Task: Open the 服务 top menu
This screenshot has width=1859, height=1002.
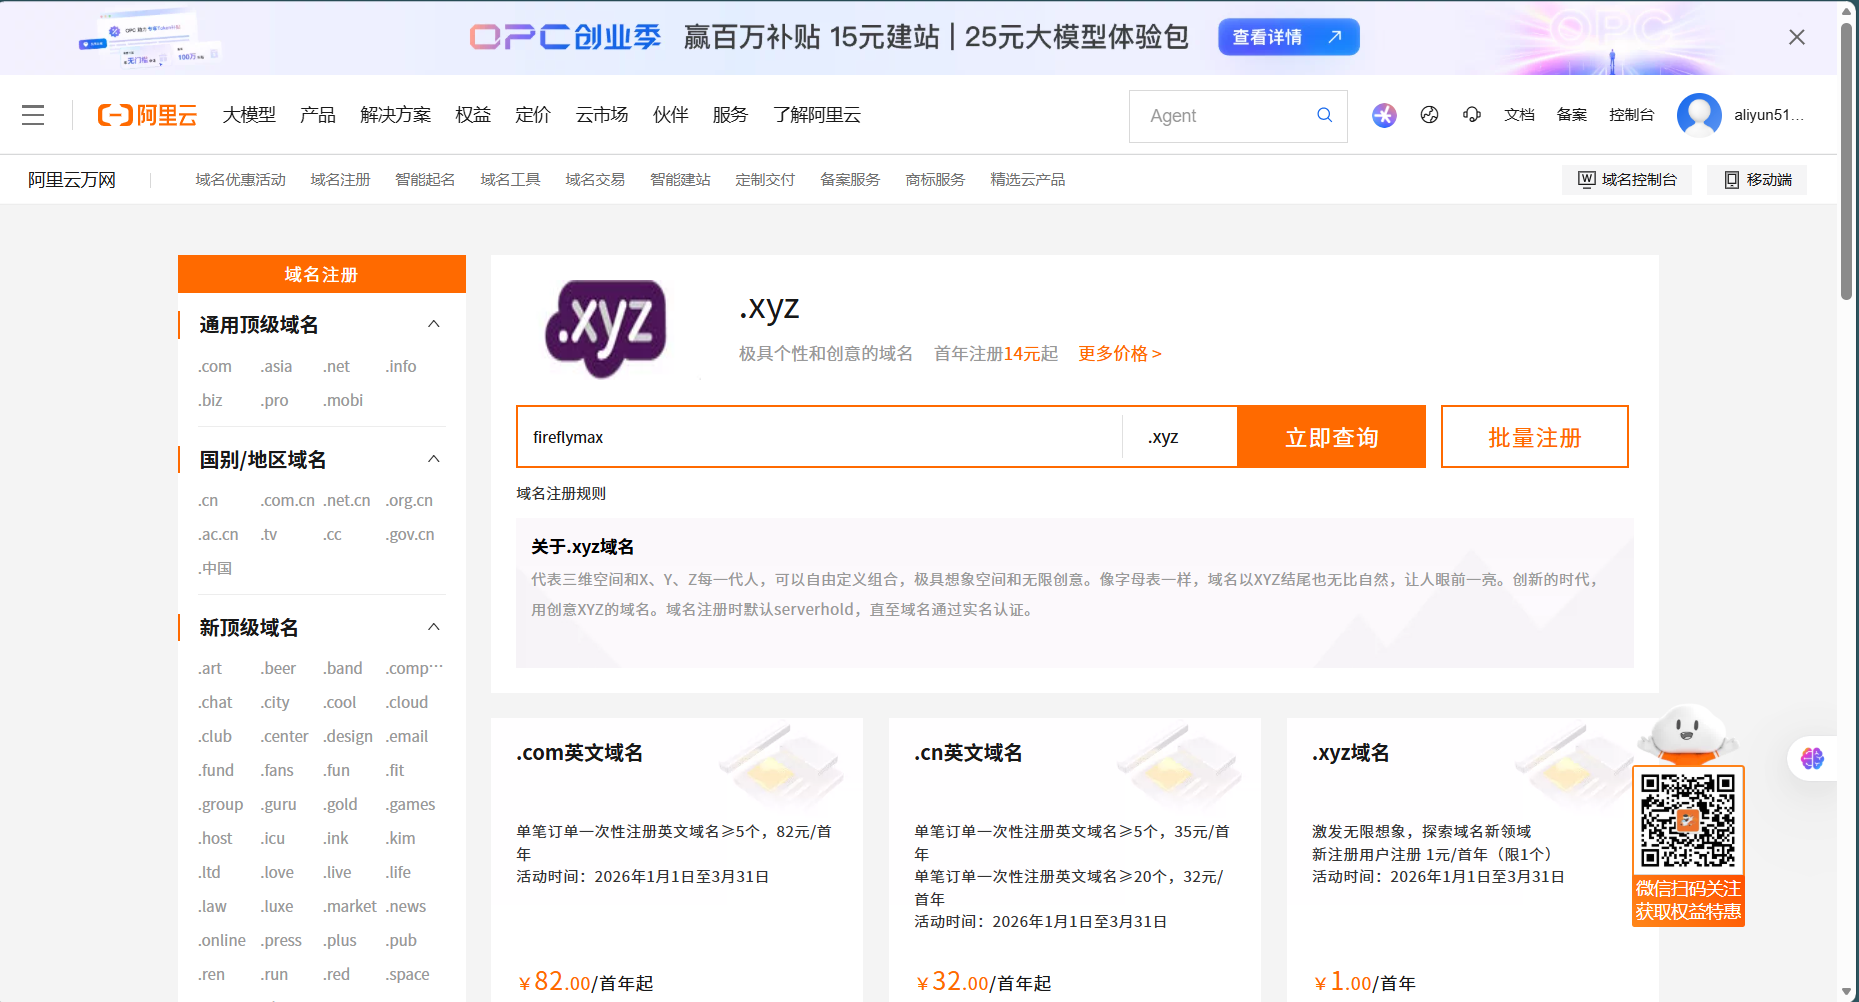Action: 730,115
